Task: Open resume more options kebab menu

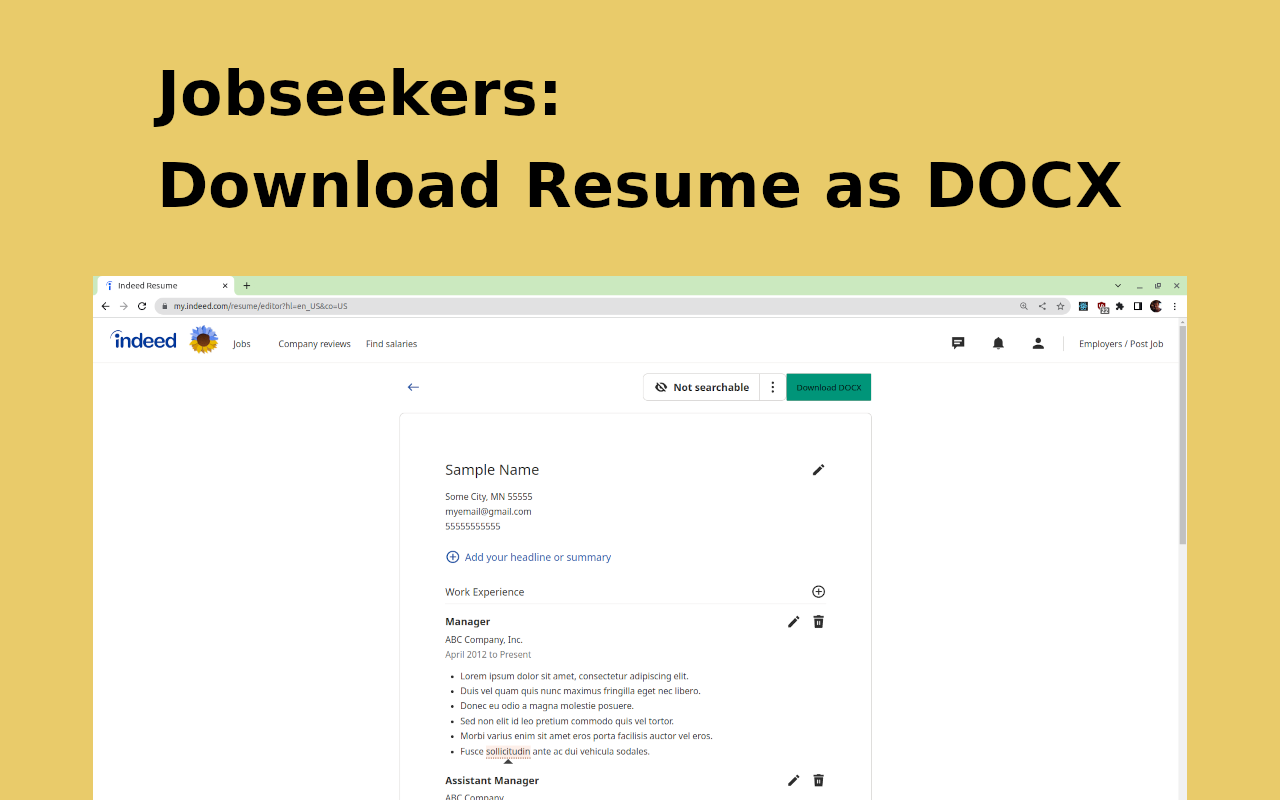Action: [773, 387]
